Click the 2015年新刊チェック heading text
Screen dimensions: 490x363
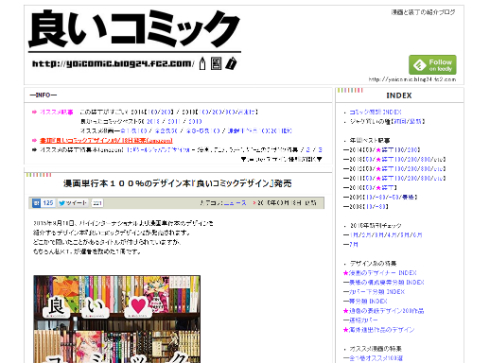click(x=376, y=226)
